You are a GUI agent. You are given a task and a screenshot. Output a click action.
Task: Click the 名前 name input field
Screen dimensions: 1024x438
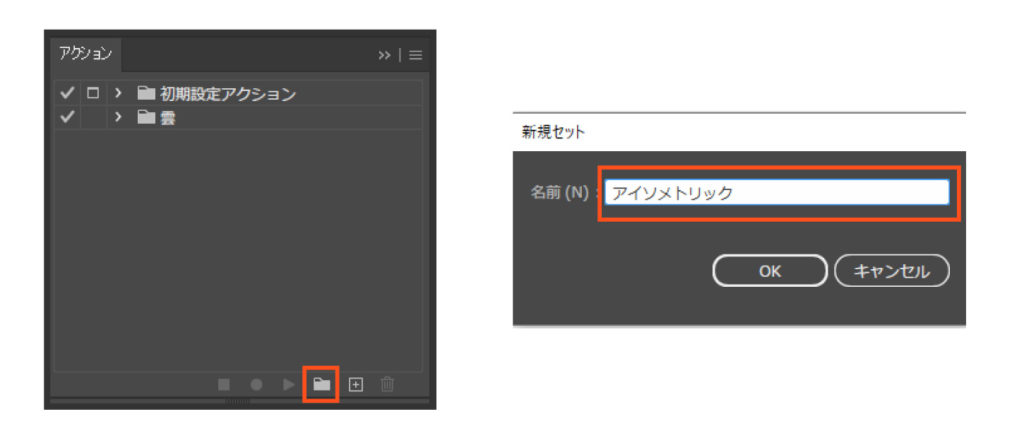(776, 193)
